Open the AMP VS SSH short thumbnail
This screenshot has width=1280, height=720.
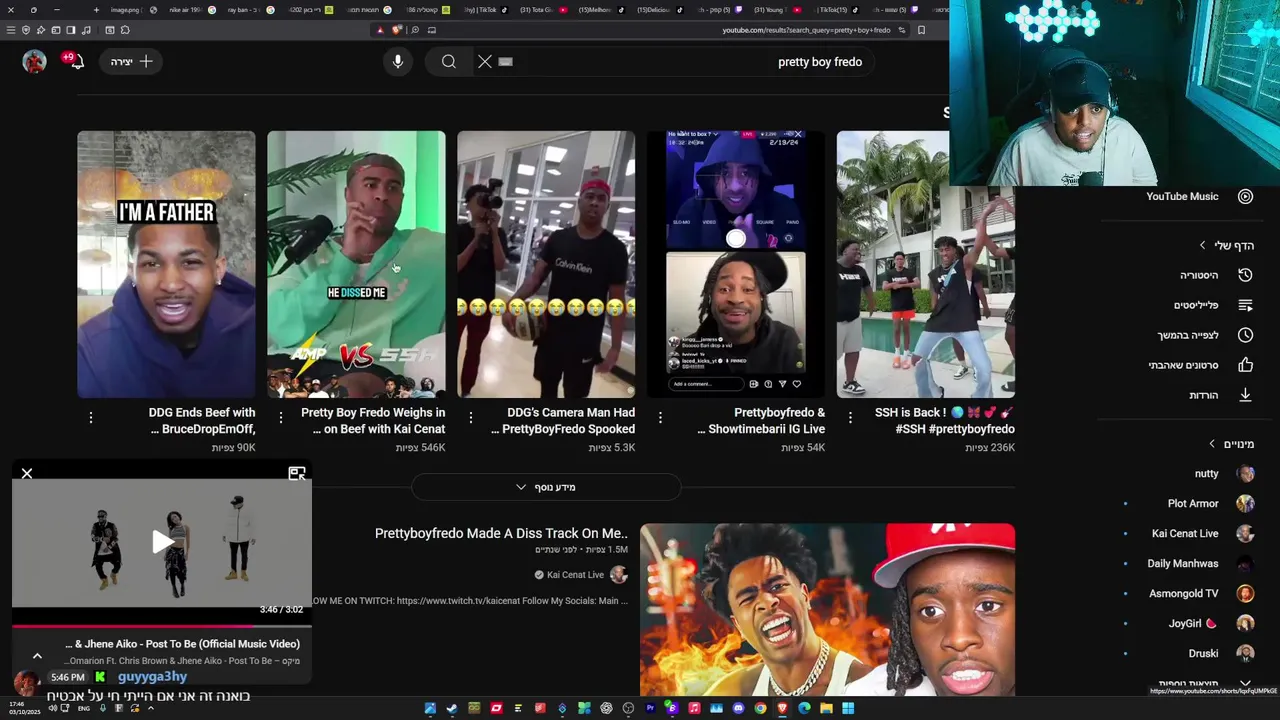(356, 264)
